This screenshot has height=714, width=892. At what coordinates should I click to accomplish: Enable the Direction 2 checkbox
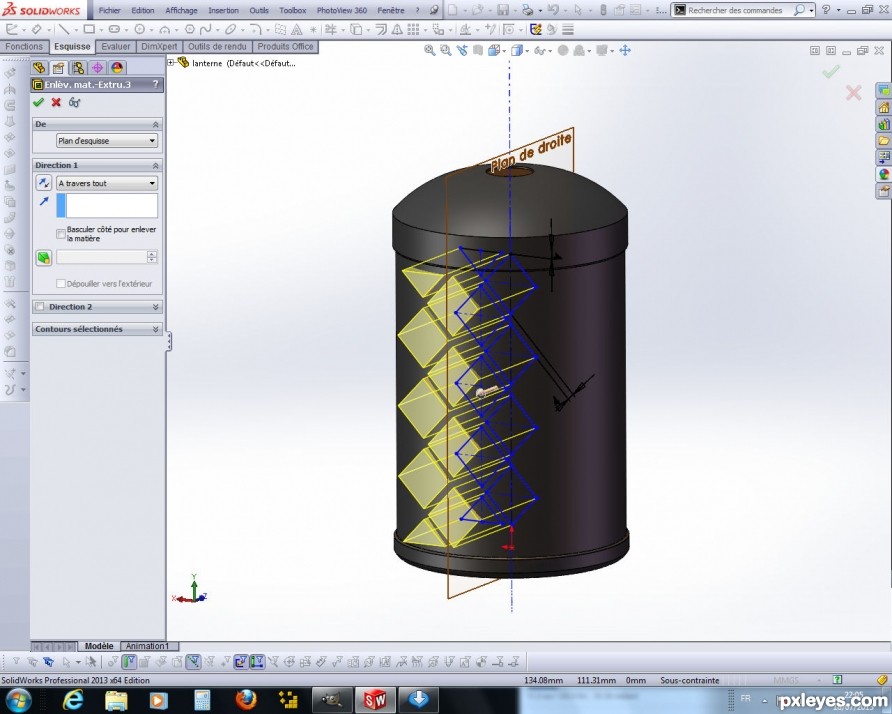click(40, 307)
